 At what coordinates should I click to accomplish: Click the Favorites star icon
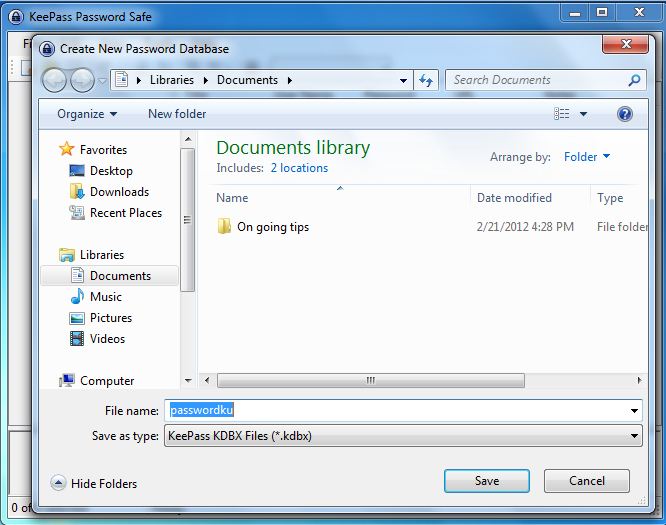pos(67,149)
